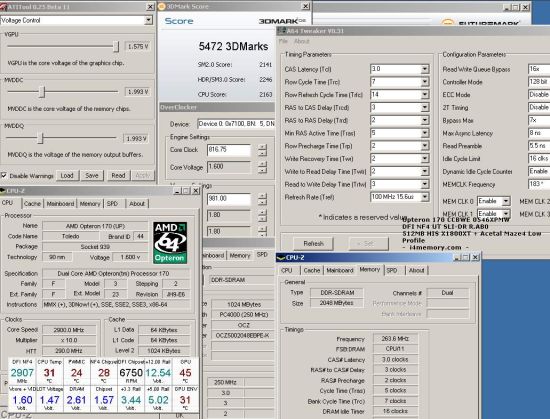This screenshot has width=550, height=419.
Task: Open the File menu in A64 Tweaker
Action: coord(283,41)
